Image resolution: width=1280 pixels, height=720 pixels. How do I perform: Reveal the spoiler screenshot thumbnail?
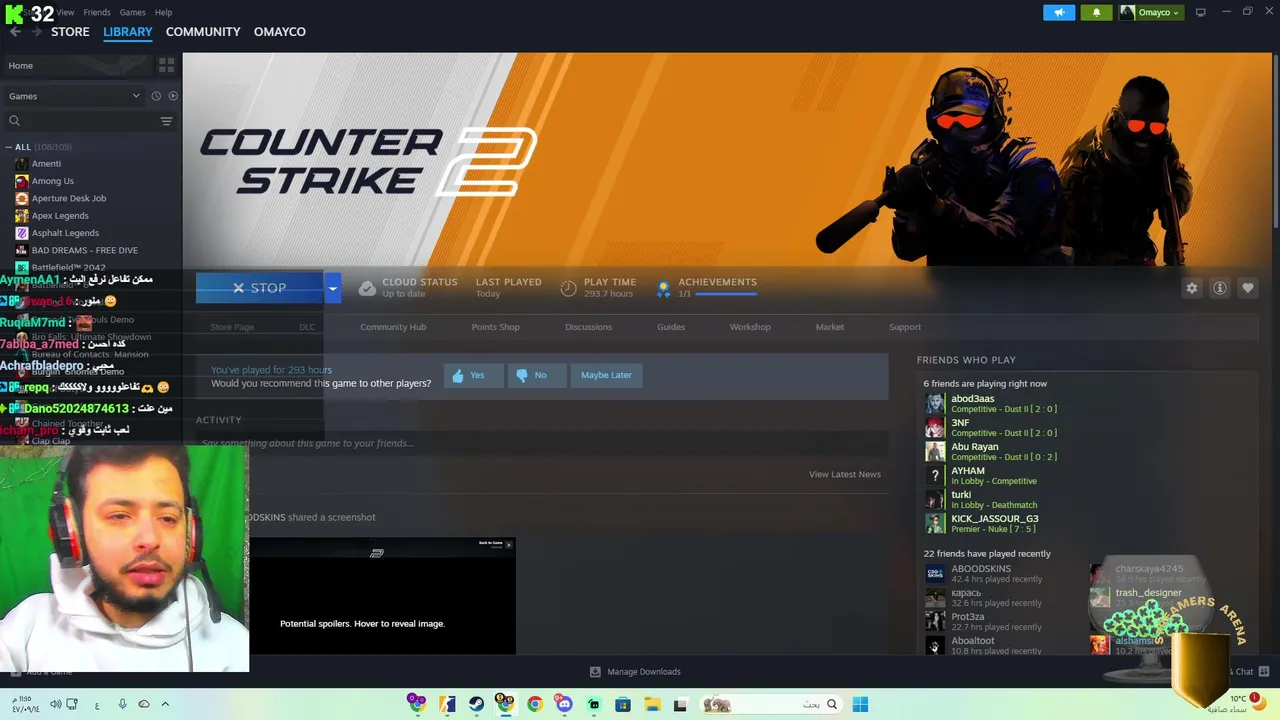coord(383,596)
